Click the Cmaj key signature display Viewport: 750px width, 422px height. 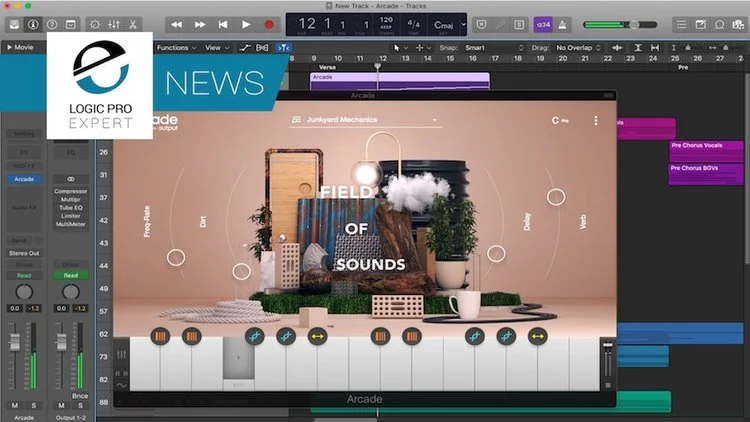pos(443,25)
